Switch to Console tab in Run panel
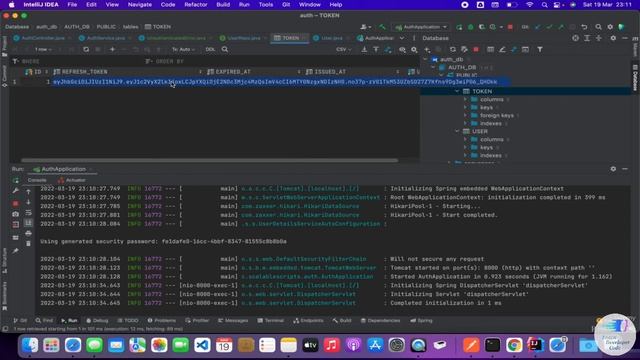This screenshot has width=640, height=360. (37, 180)
